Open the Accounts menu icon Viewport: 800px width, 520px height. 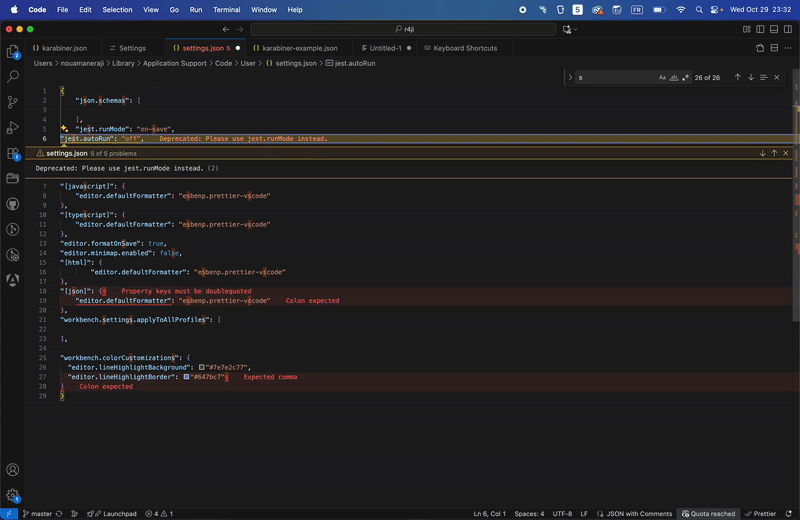[x=13, y=469]
